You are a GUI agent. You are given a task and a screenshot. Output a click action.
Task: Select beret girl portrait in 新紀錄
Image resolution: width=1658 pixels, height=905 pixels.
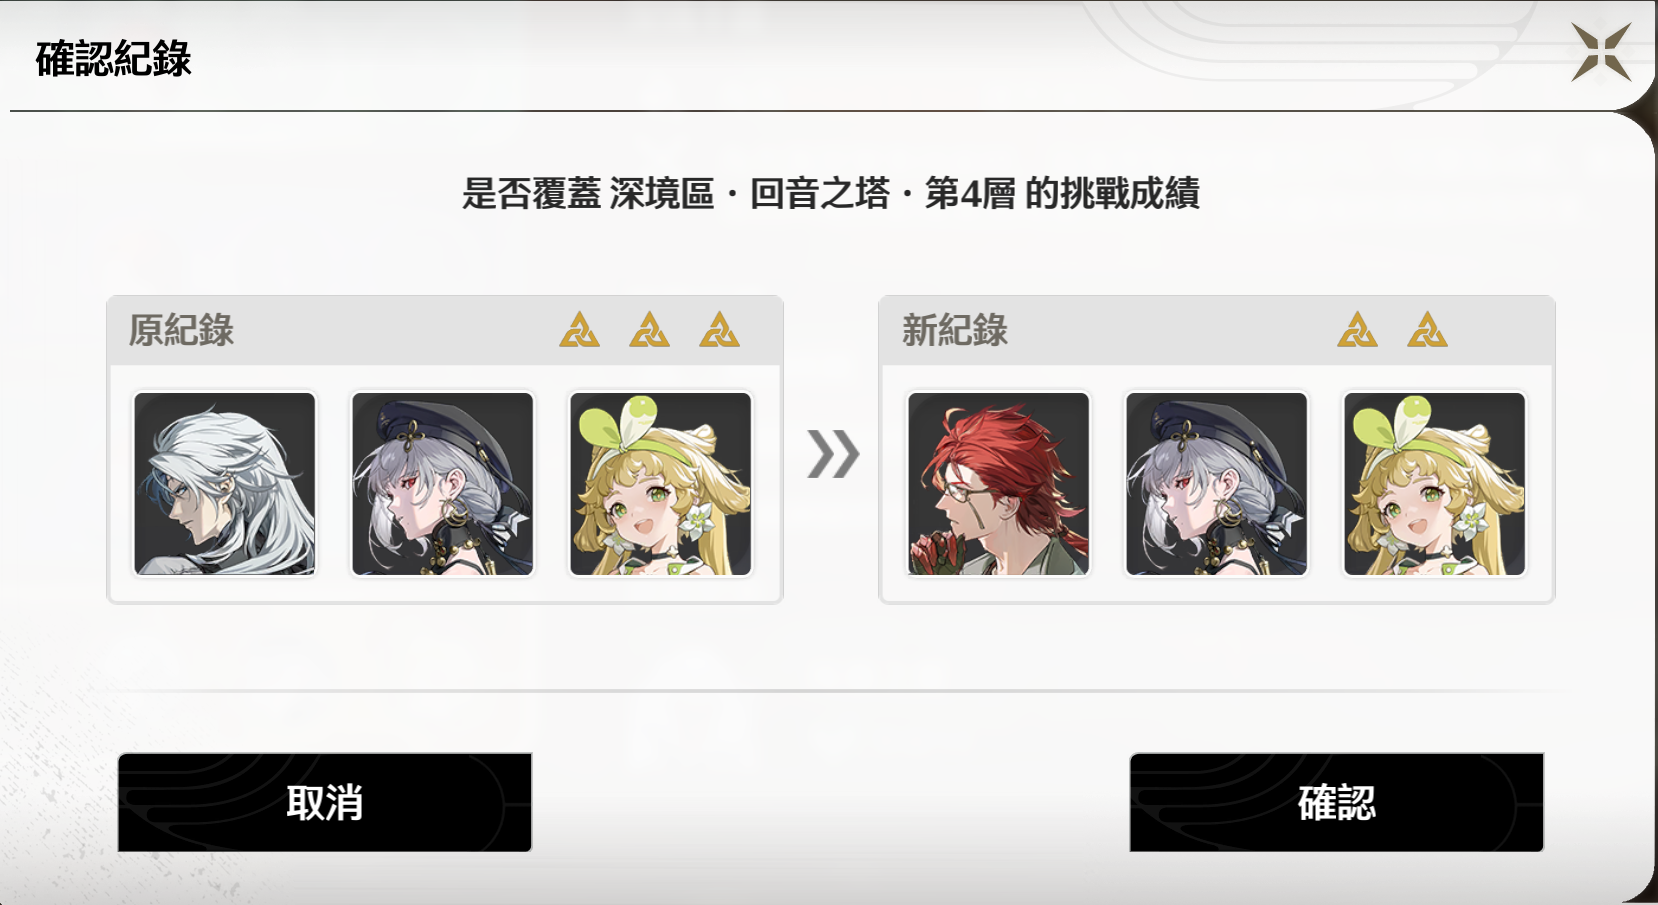pyautogui.click(x=1217, y=484)
